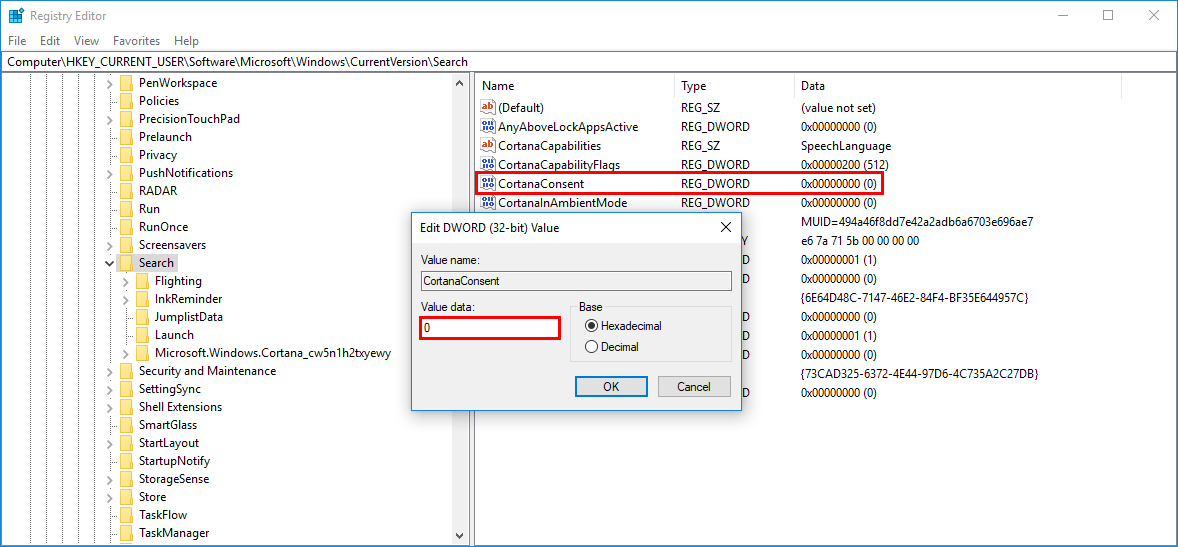Expand the PushNotifications key

coord(110,173)
